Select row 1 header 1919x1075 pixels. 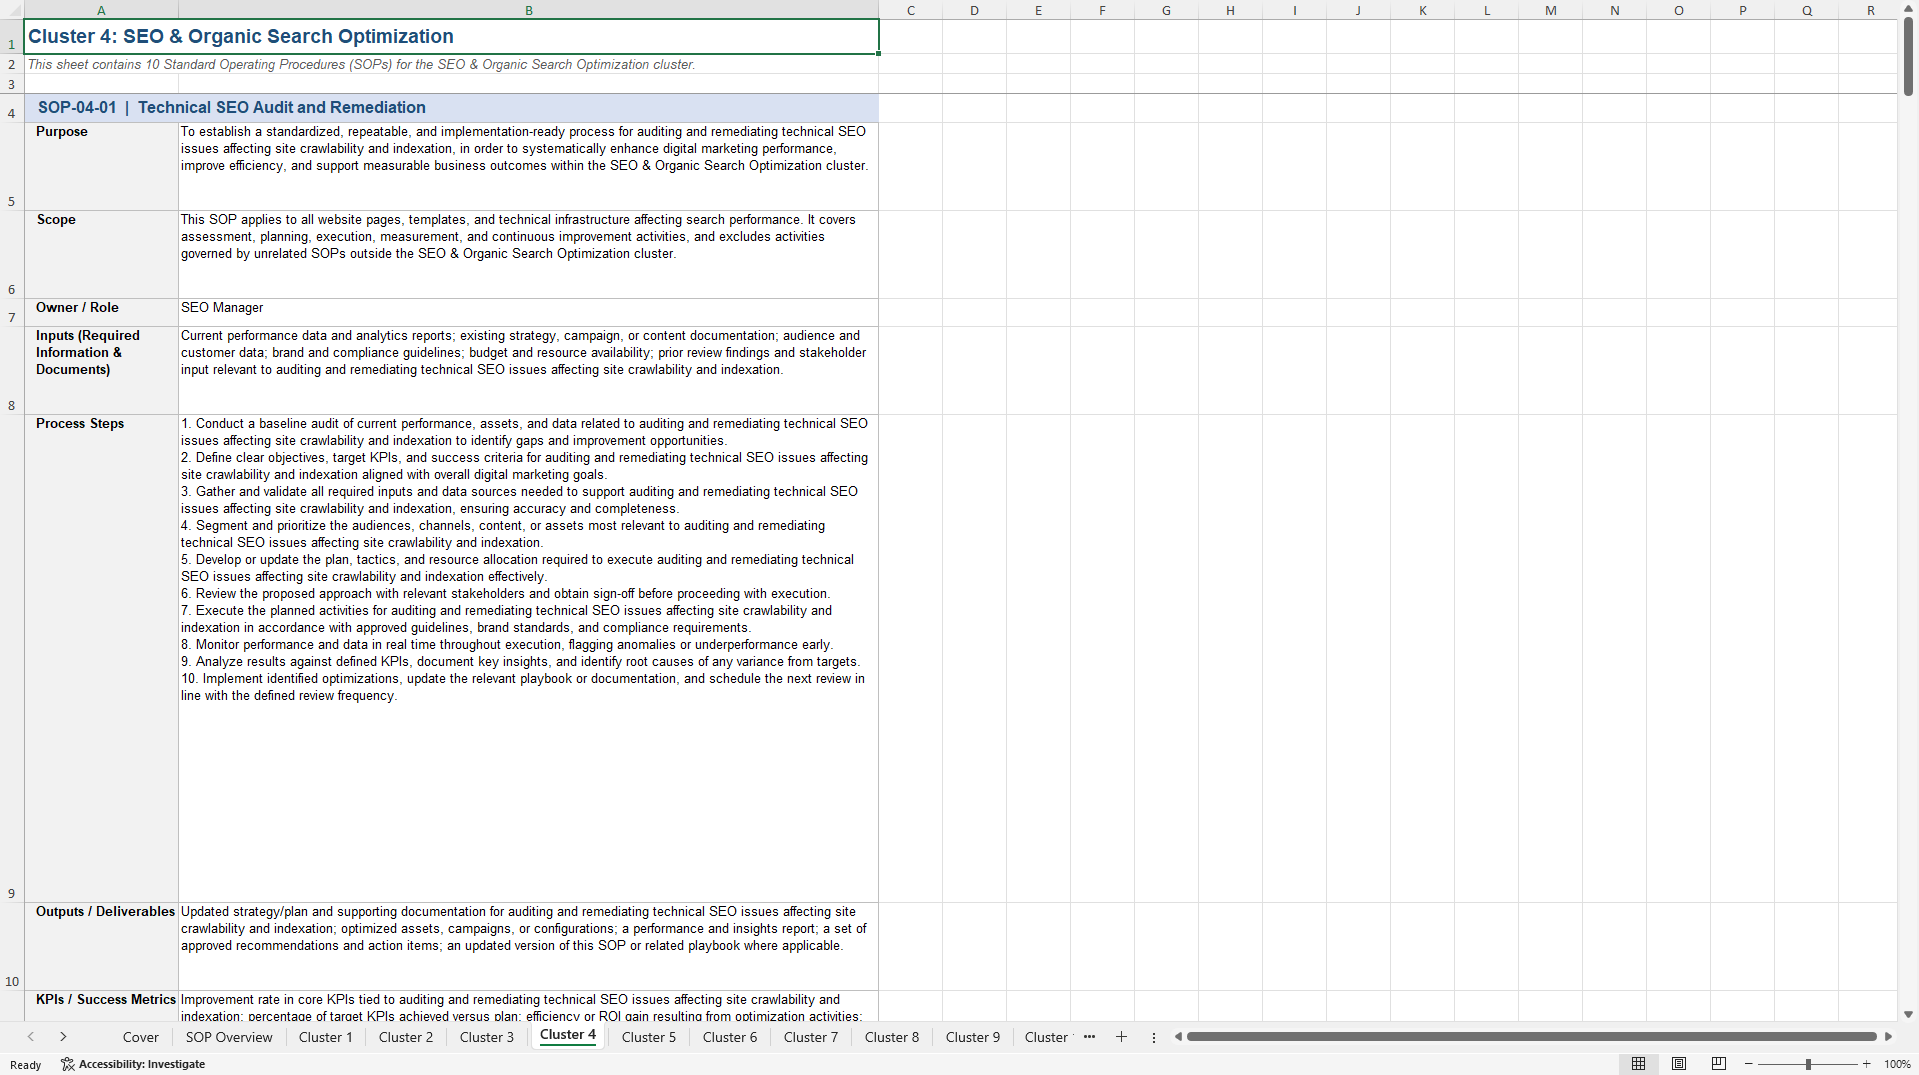tap(12, 37)
